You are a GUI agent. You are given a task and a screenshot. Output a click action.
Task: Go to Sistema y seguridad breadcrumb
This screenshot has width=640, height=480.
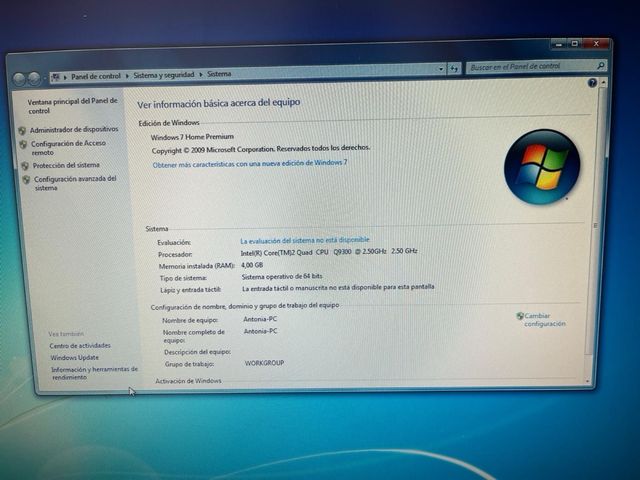click(164, 75)
